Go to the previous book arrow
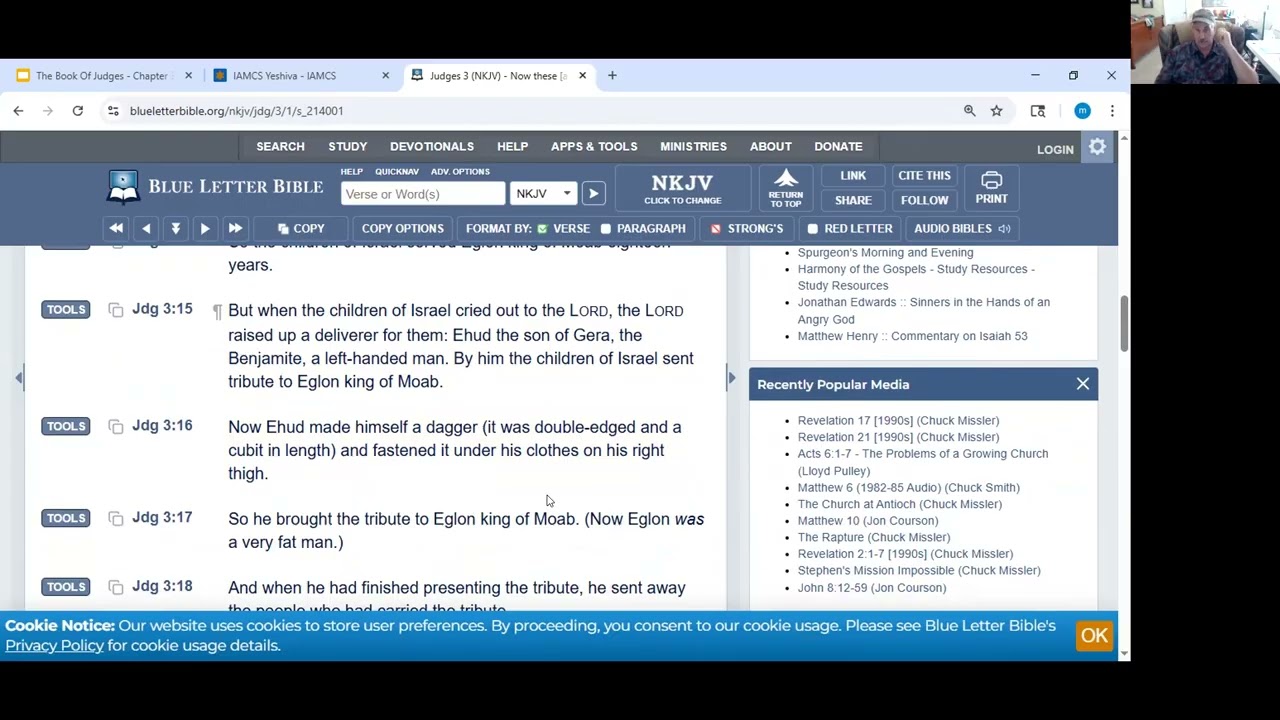Image resolution: width=1280 pixels, height=720 pixels. point(116,228)
